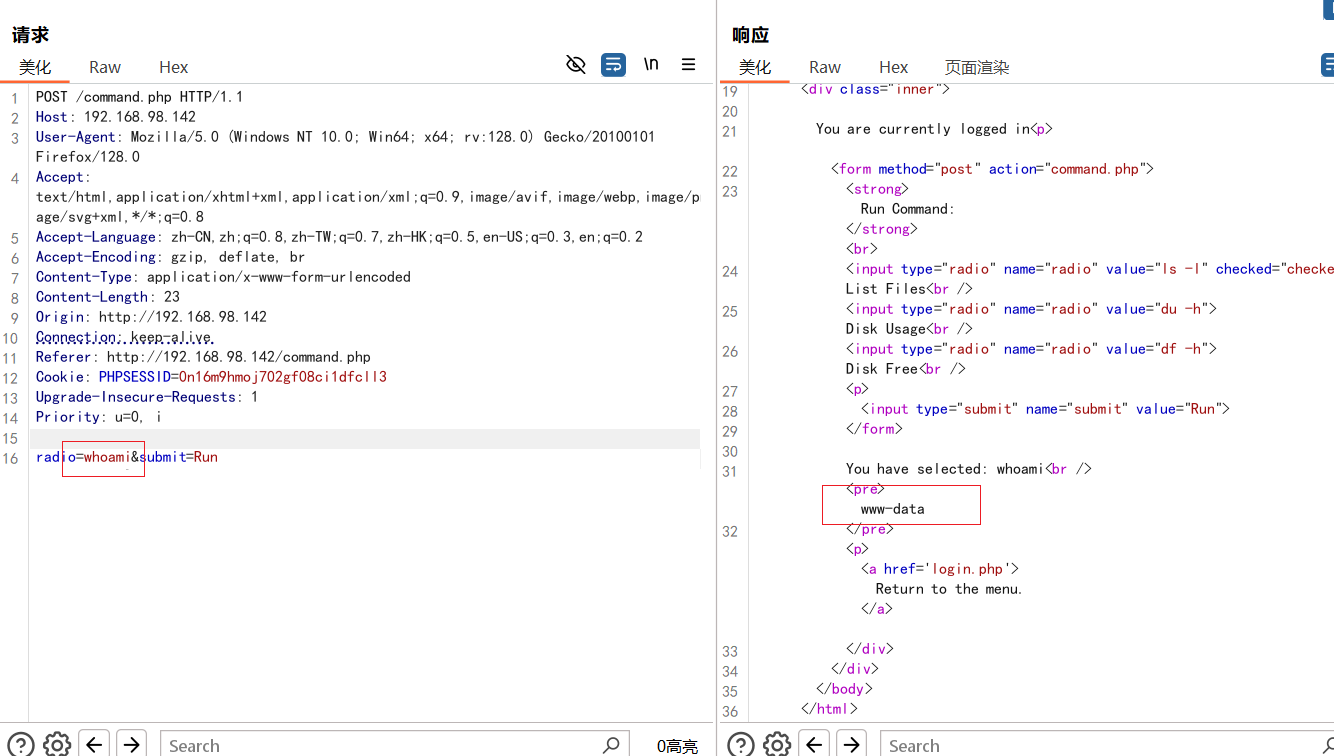
Task: Click the PHPSESSID cookie value
Action: (283, 377)
